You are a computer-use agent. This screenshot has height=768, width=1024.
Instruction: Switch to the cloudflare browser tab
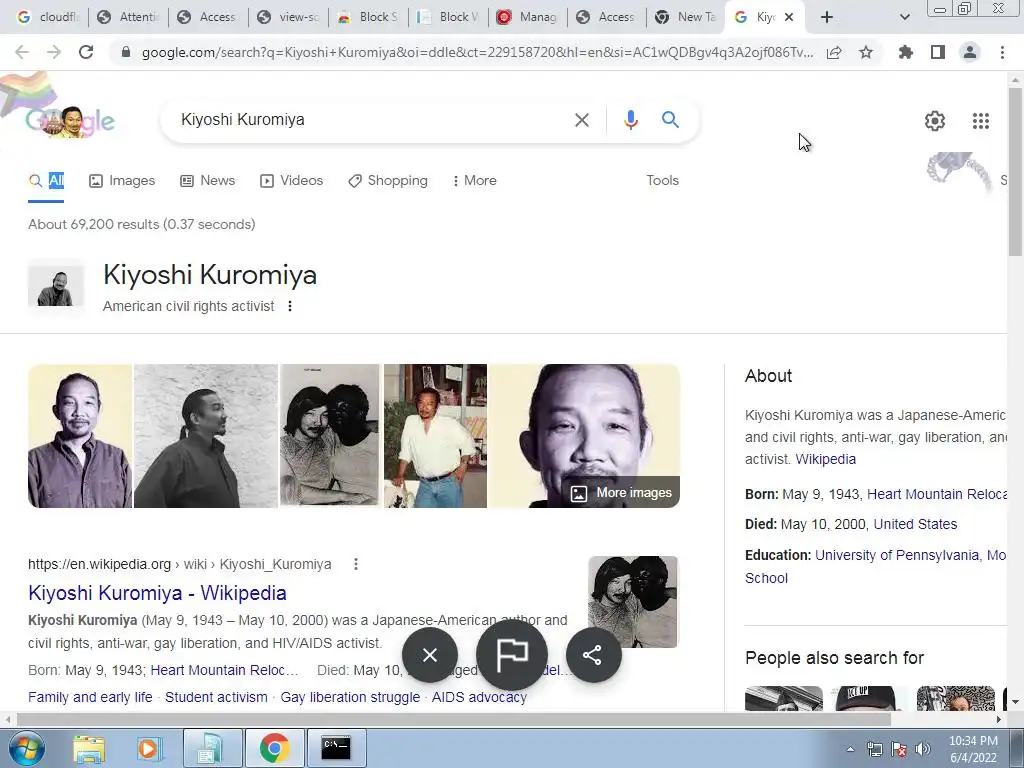48,17
